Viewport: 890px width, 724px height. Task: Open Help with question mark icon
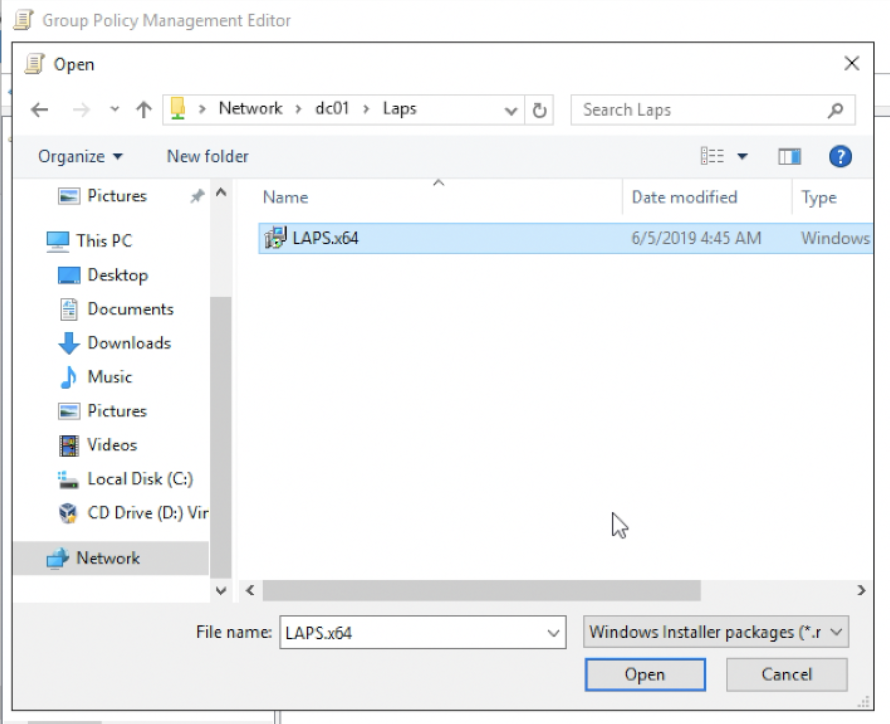tap(840, 156)
